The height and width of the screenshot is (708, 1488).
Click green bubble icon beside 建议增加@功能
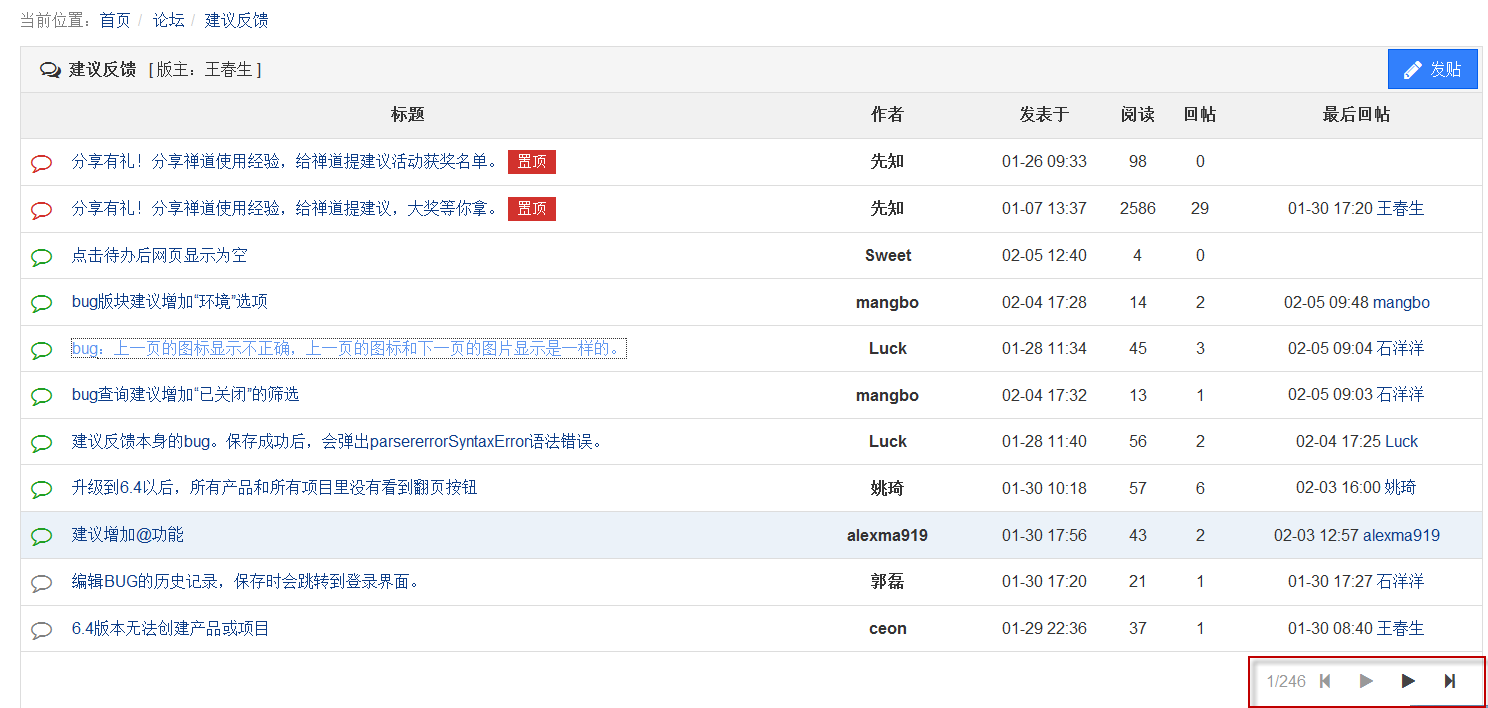41,536
